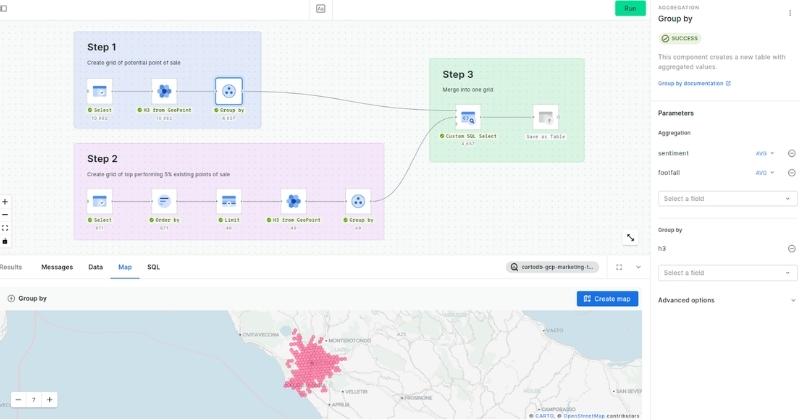Image resolution: width=800 pixels, height=420 pixels.
Task: Switch to the SQL tab
Action: coord(153,267)
